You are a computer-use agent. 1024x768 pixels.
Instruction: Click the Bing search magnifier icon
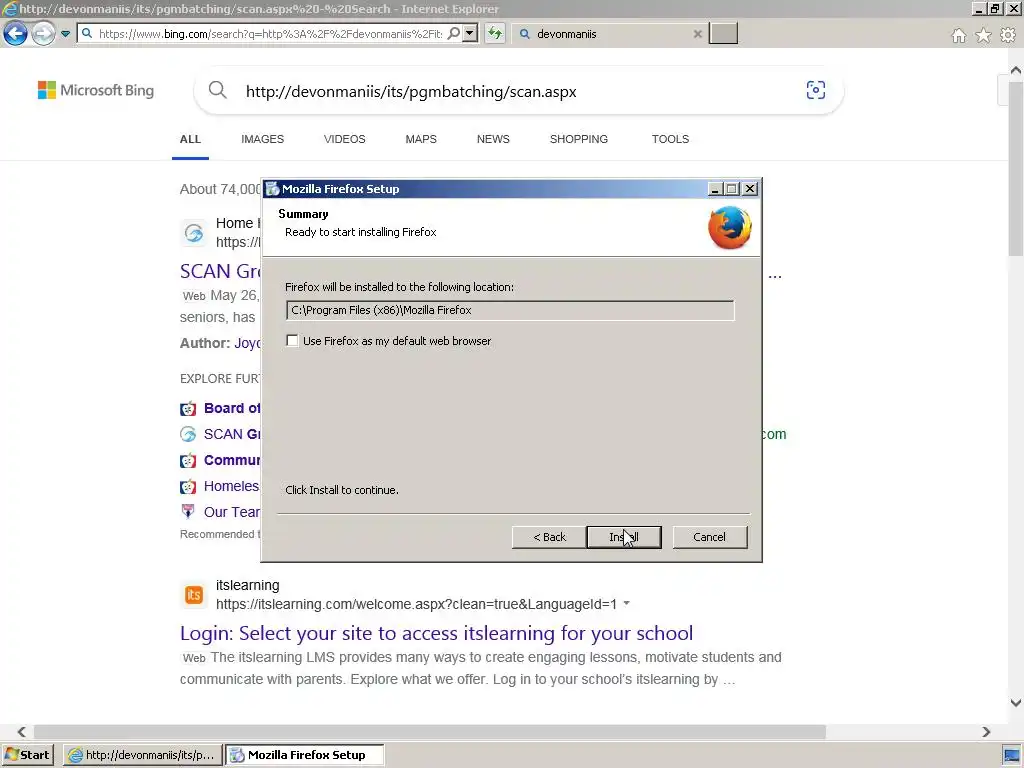[217, 90]
